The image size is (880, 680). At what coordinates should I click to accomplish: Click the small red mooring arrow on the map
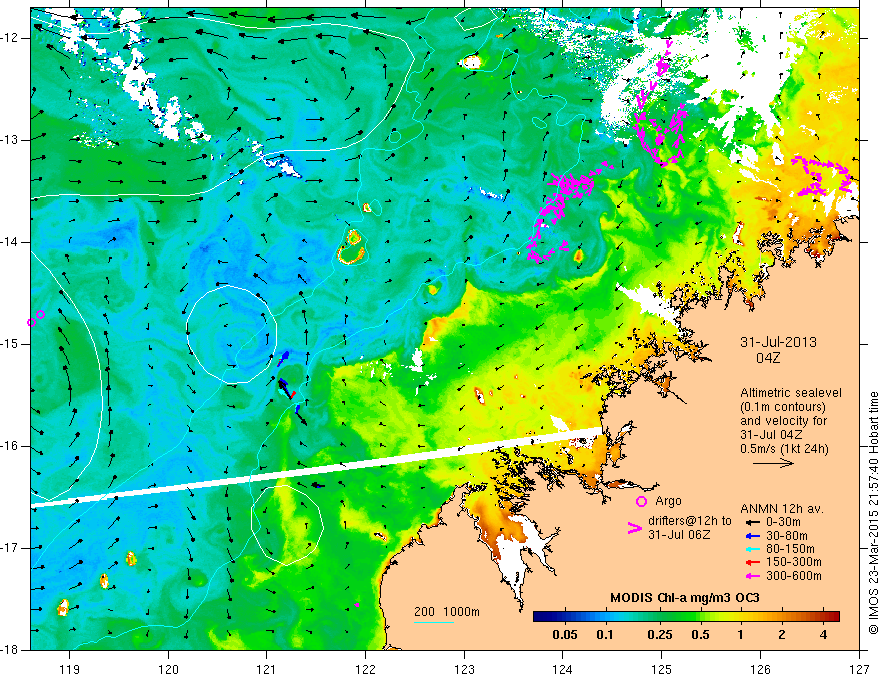293,395
